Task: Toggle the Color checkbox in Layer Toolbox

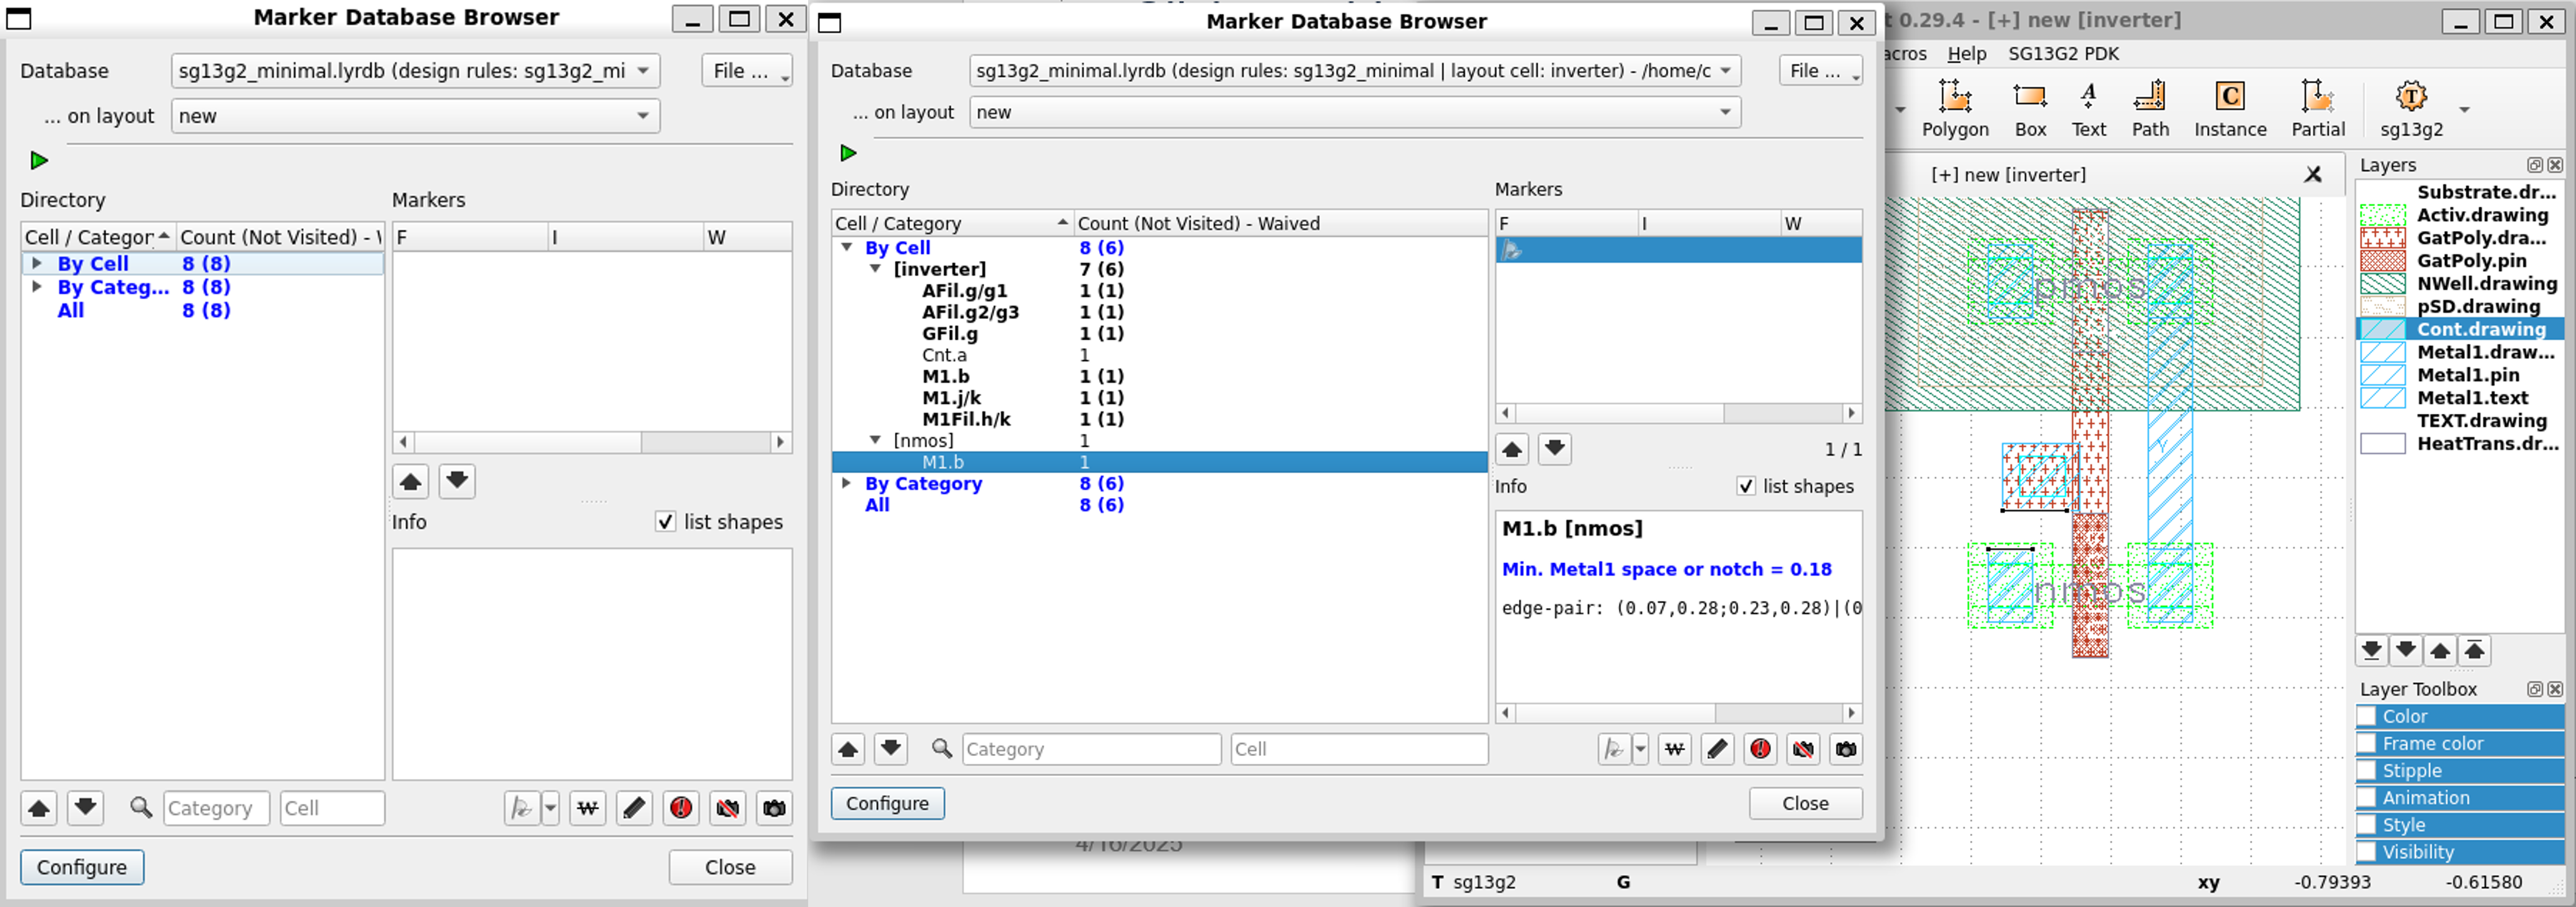Action: [2367, 716]
